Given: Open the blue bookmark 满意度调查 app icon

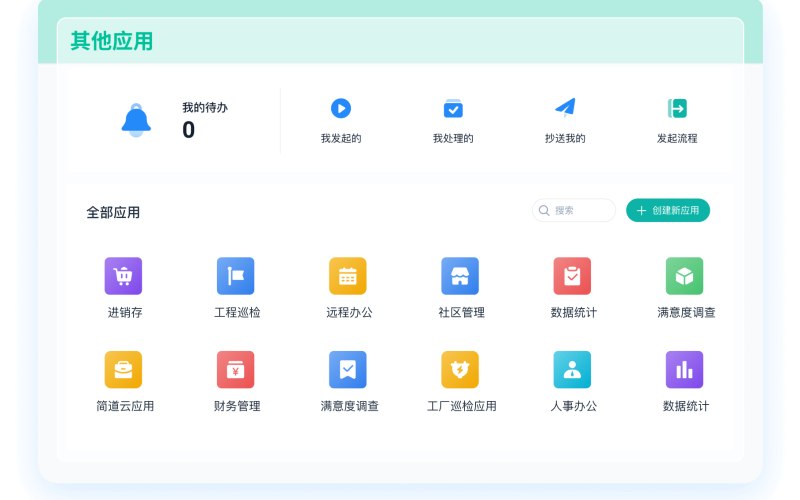Looking at the screenshot, I should click(x=348, y=370).
